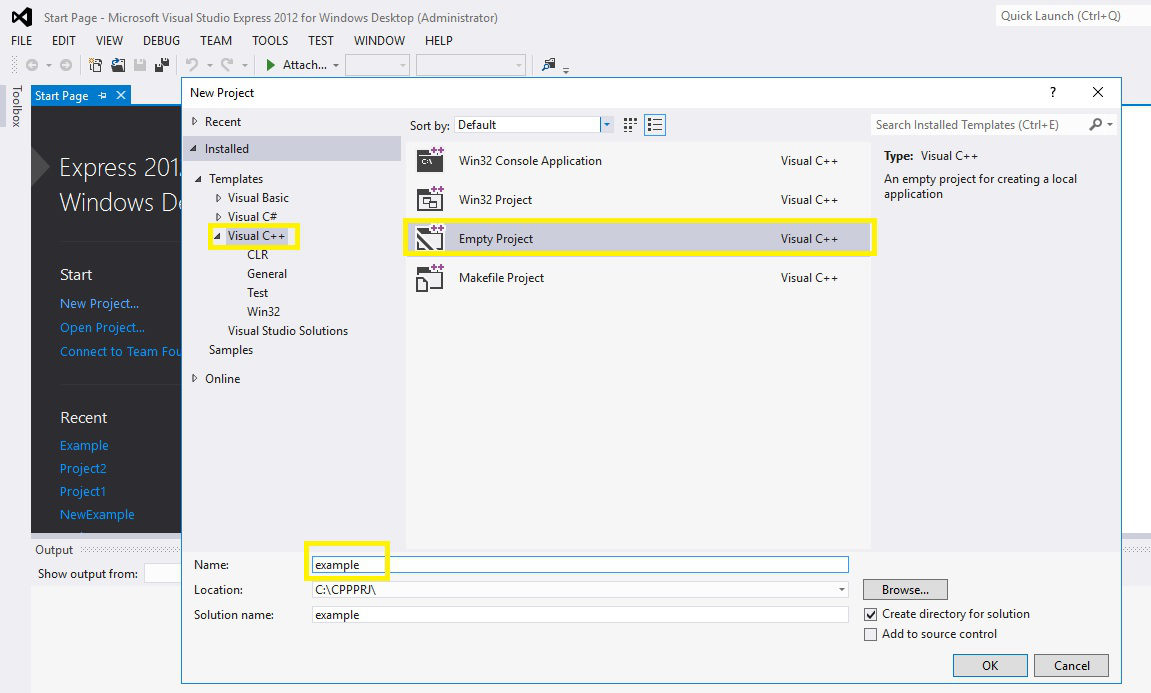
Task: Open recent project Project2
Action: click(x=83, y=468)
